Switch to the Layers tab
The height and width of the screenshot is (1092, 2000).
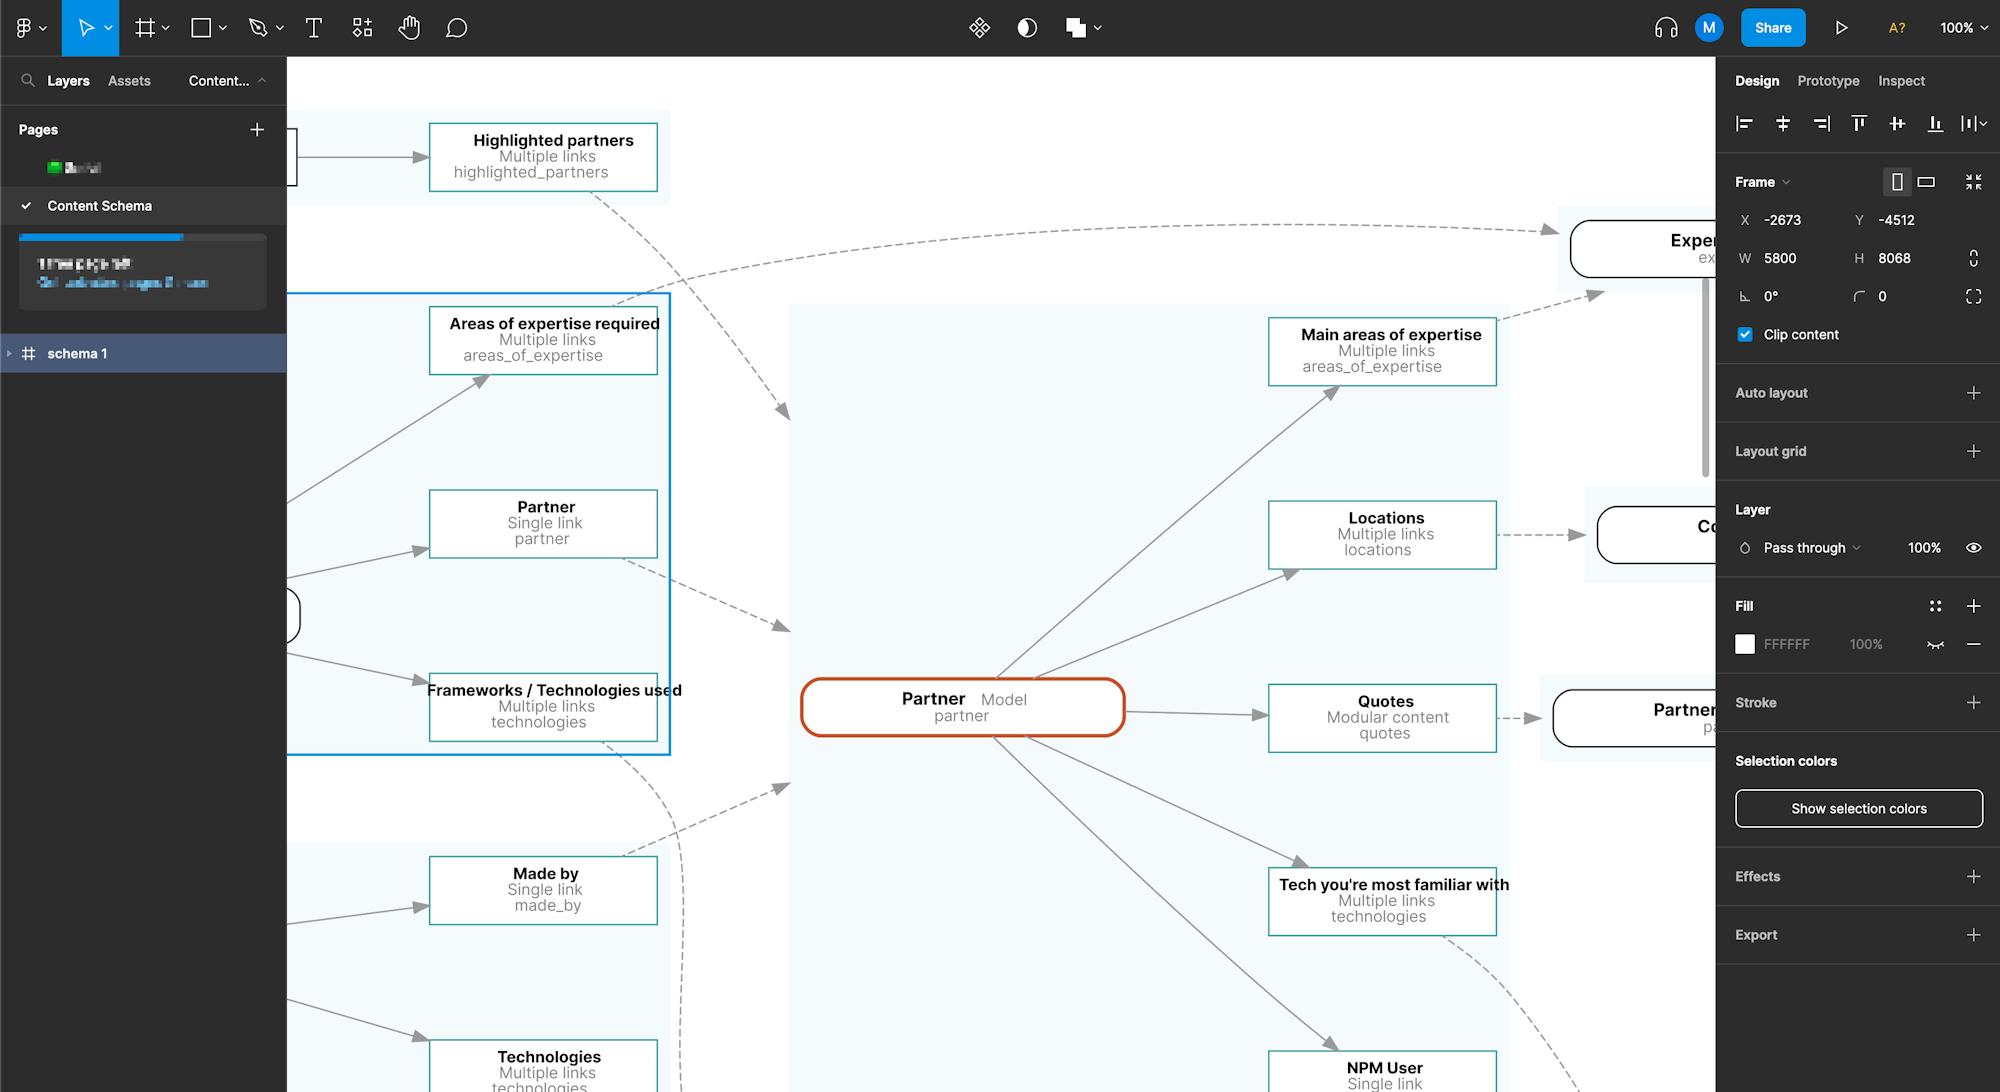(x=68, y=81)
